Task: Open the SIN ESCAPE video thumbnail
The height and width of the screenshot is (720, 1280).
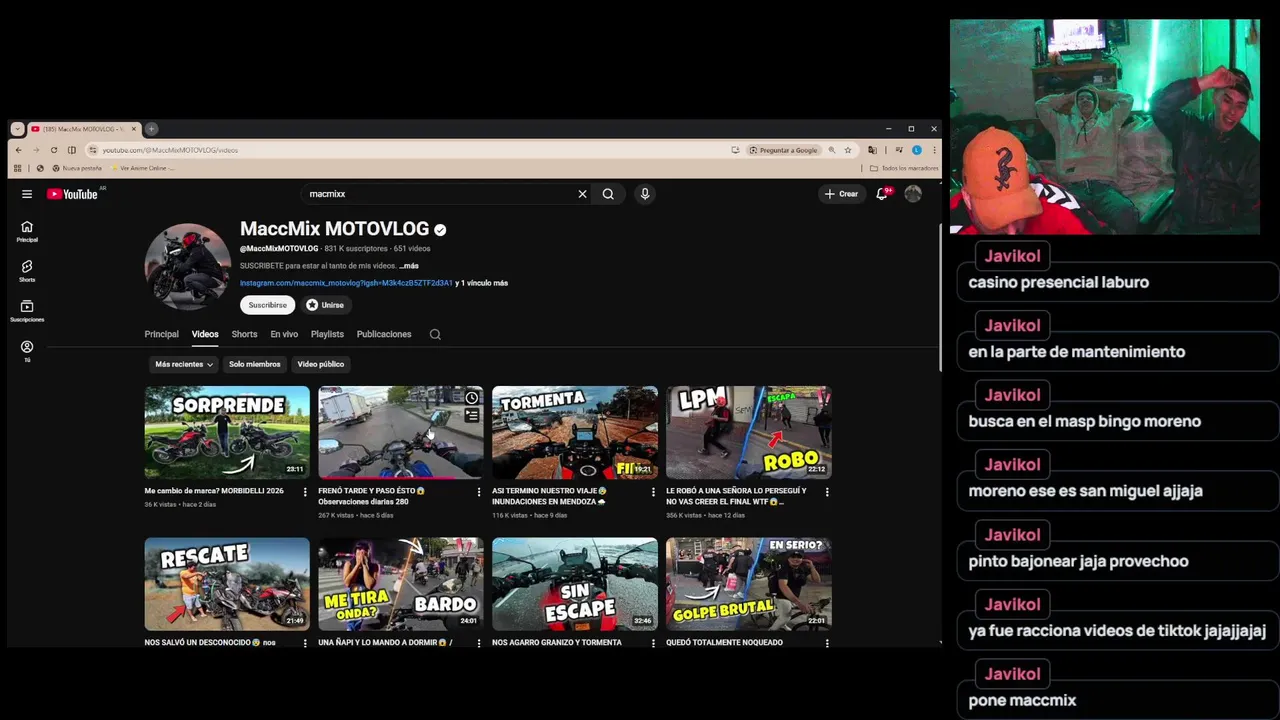Action: [575, 584]
